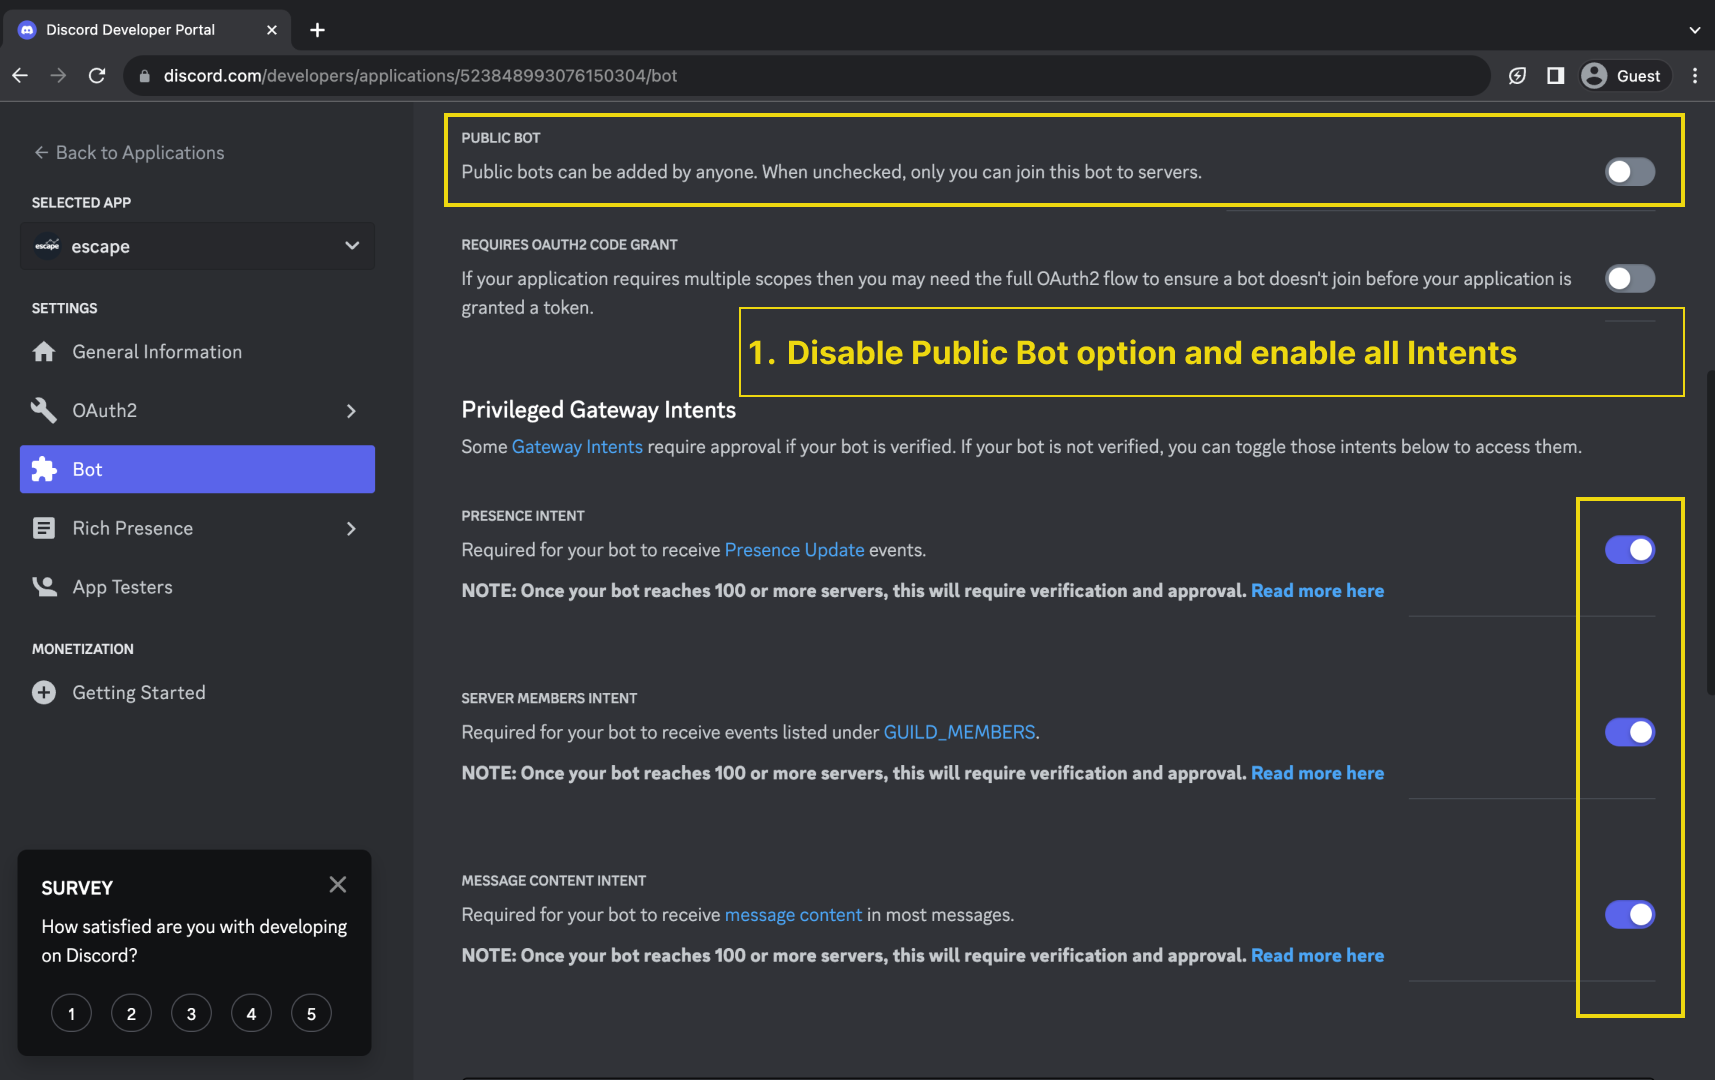Turn off Message Content Intent toggle
The width and height of the screenshot is (1715, 1080).
1629,915
